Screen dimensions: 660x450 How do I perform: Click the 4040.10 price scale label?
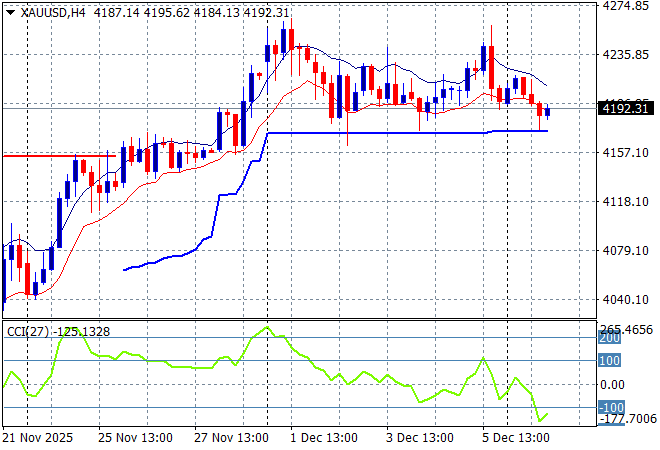pyautogui.click(x=625, y=300)
